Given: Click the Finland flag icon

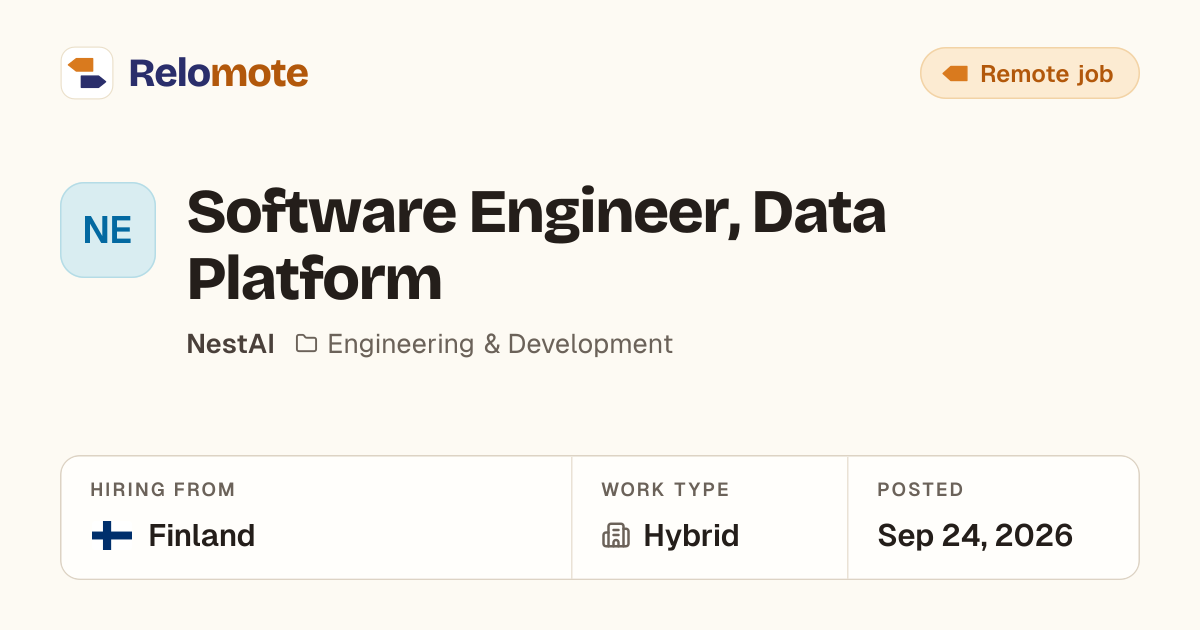Looking at the screenshot, I should pos(112,536).
